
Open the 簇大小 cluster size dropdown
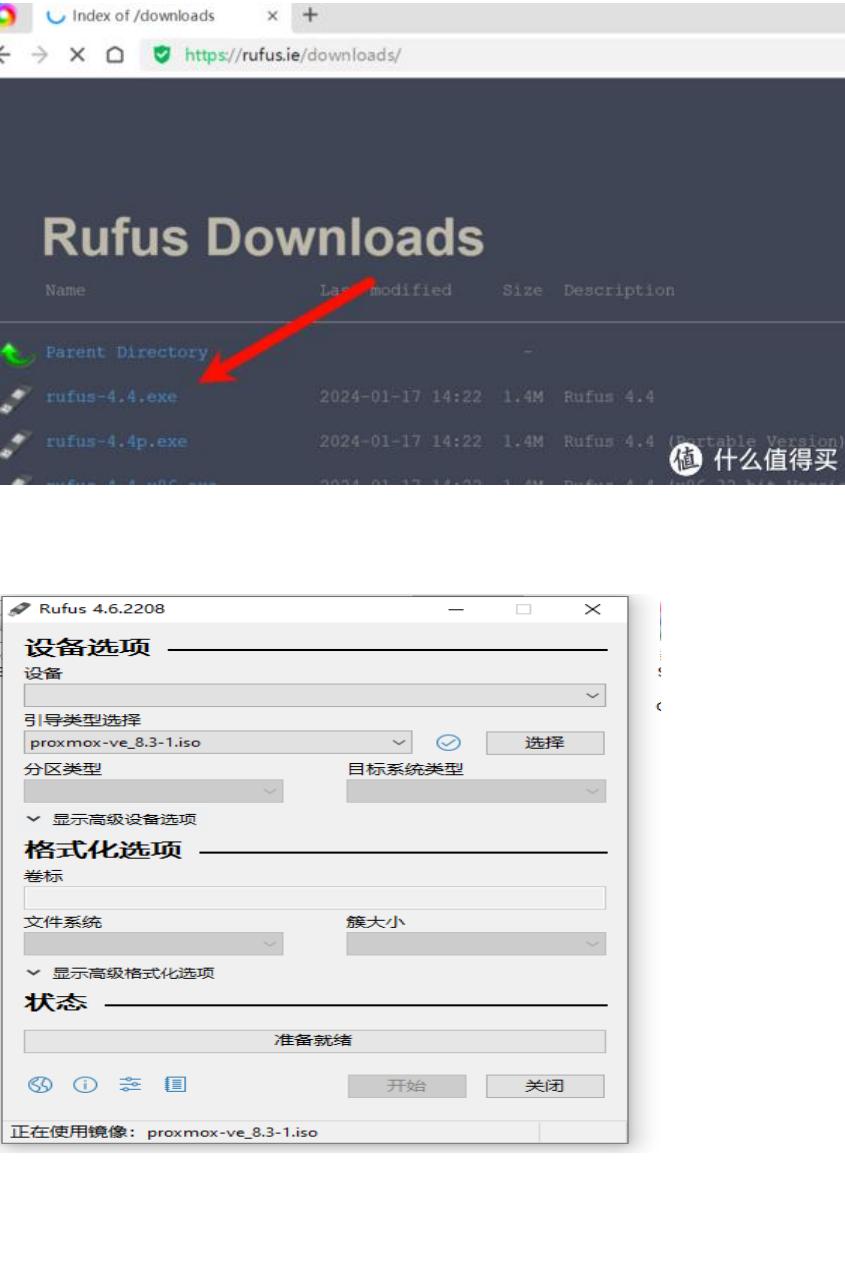476,943
